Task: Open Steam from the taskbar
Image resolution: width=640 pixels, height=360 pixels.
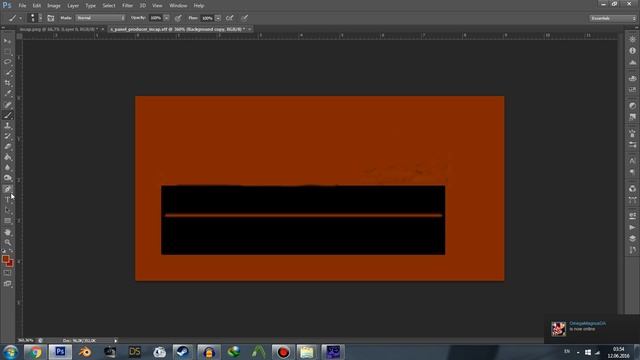Action: (182, 352)
